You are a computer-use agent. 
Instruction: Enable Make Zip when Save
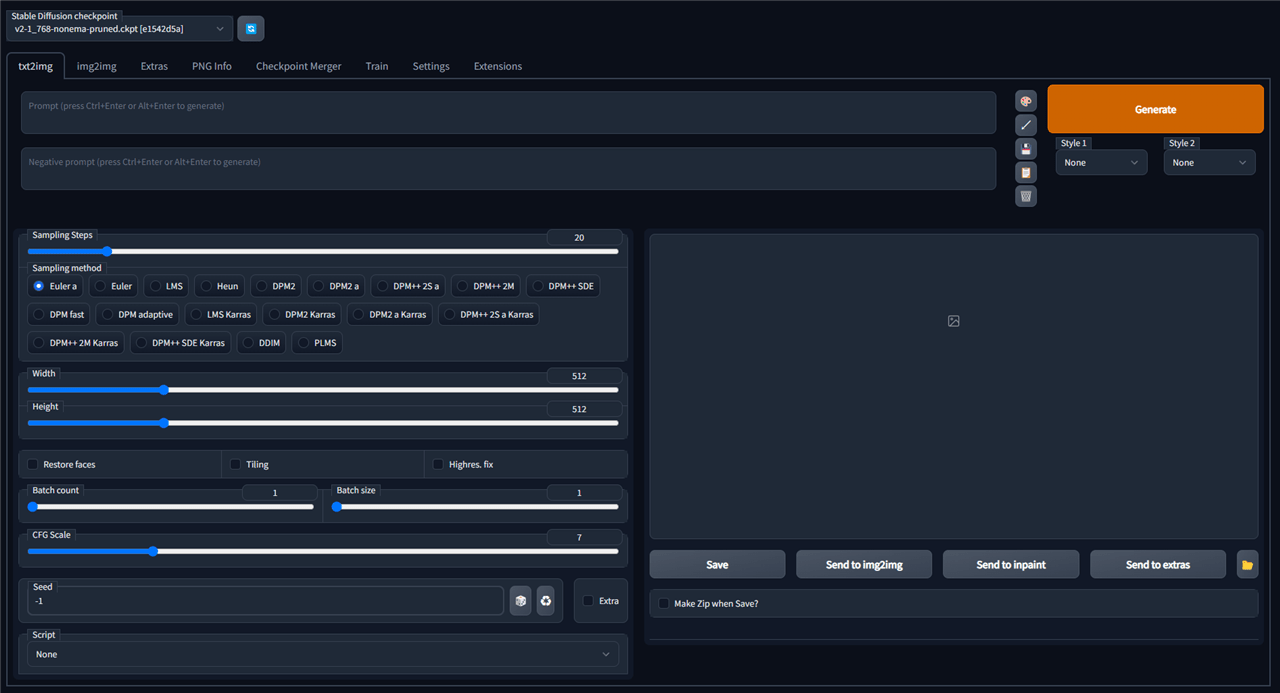click(664, 603)
